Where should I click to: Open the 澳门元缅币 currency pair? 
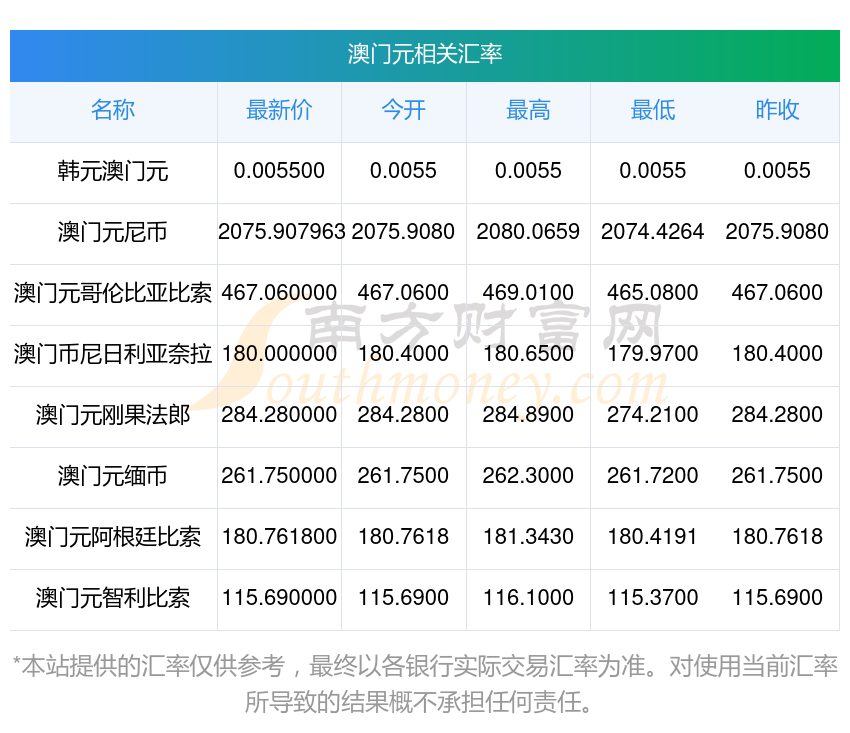(x=113, y=476)
